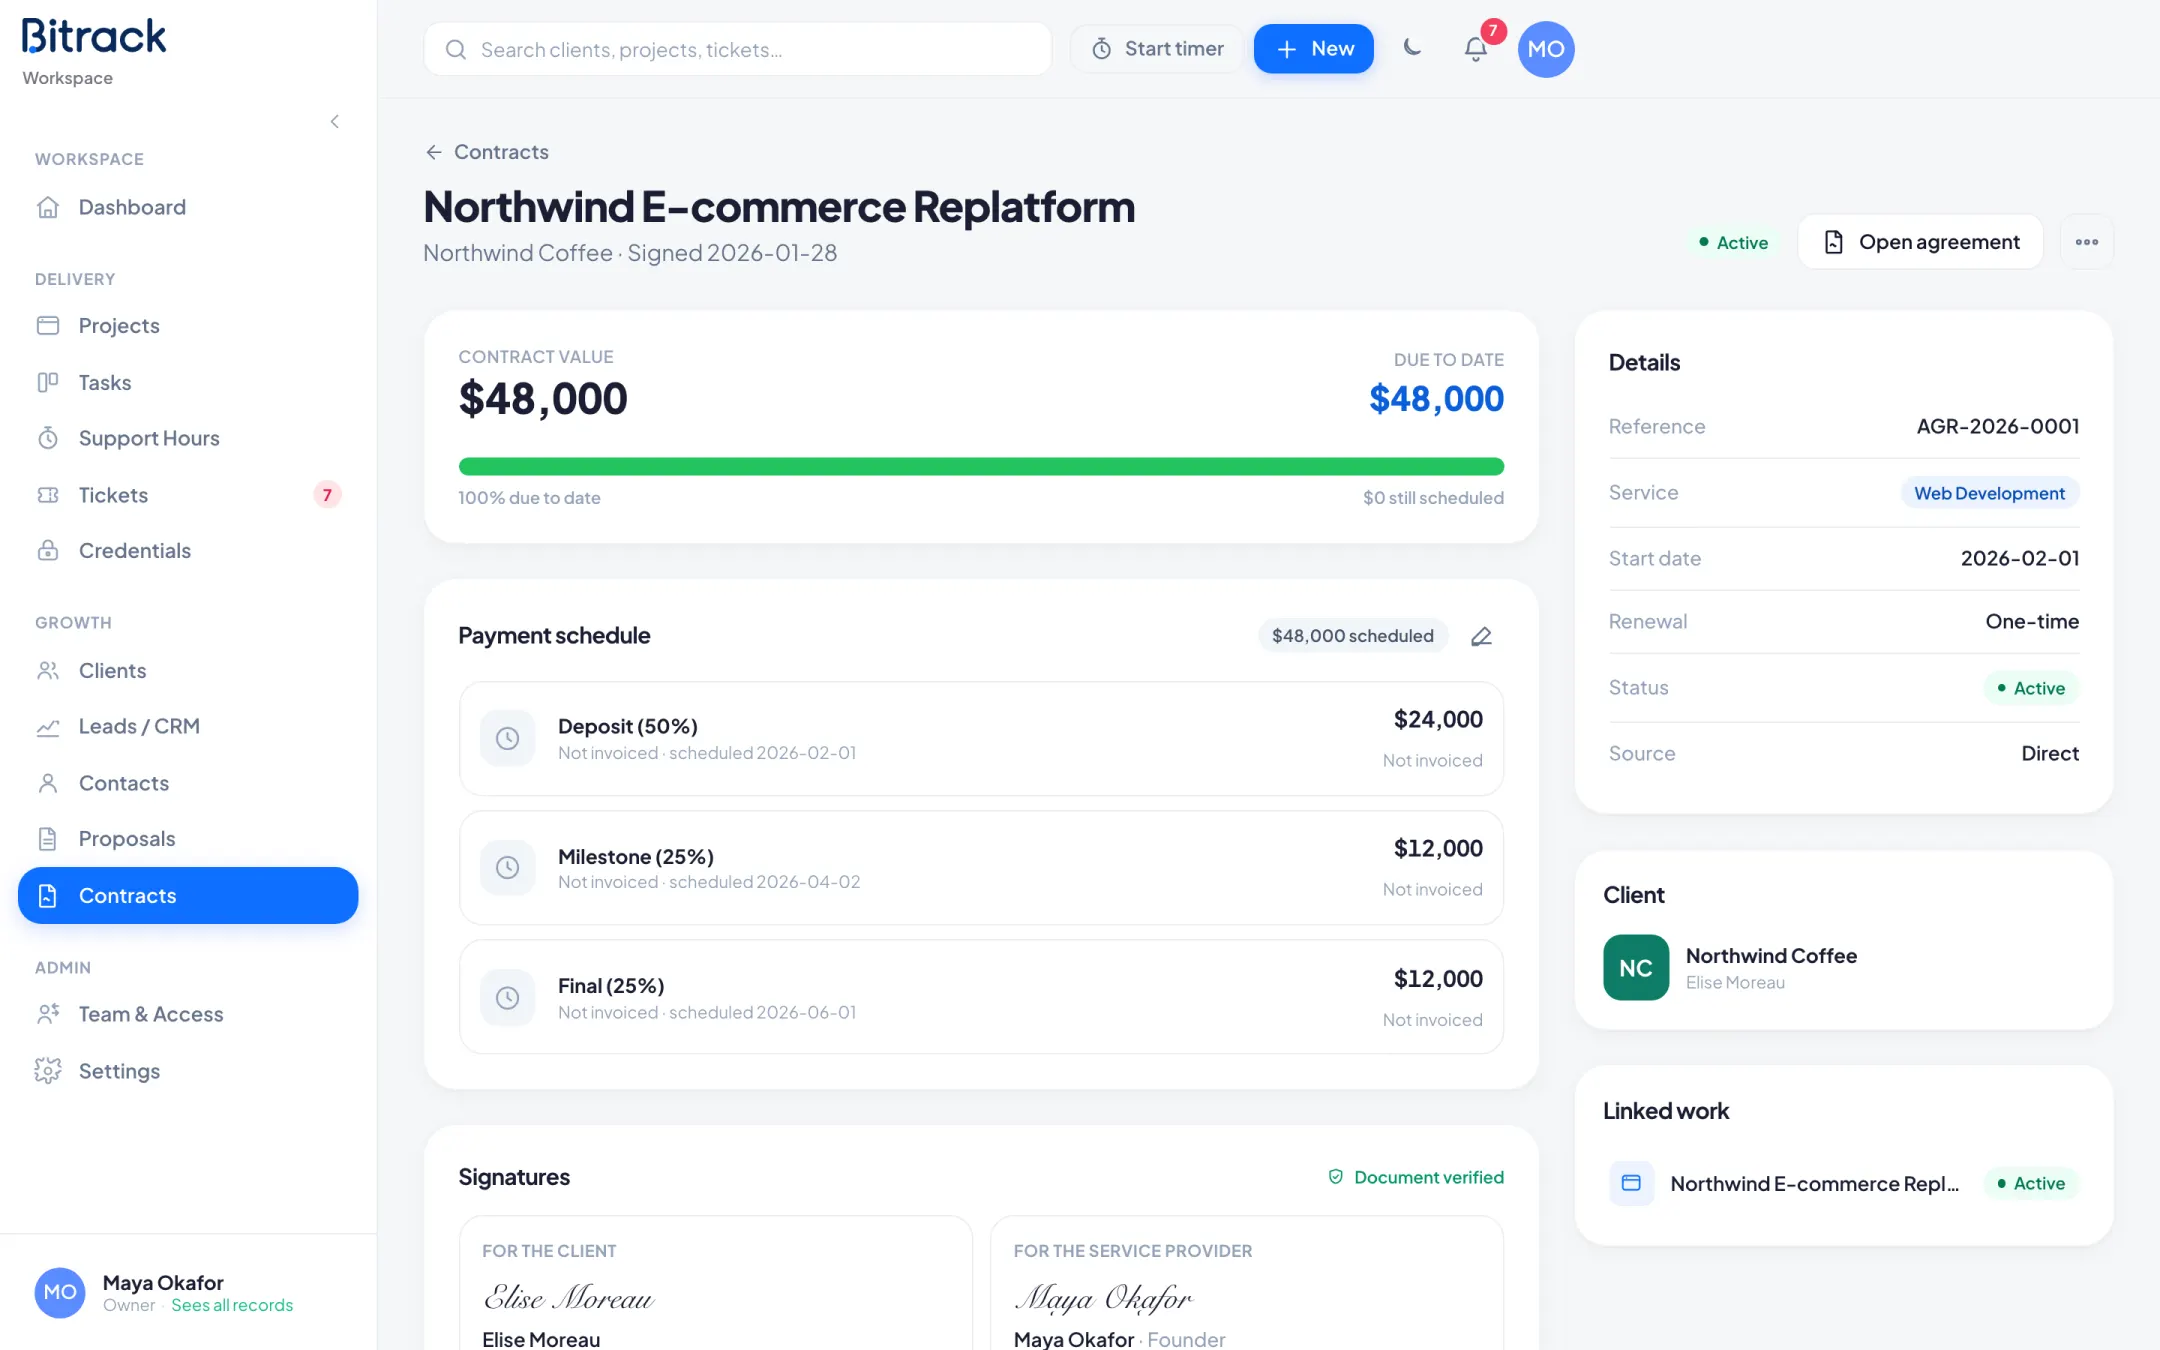This screenshot has width=2160, height=1350.
Task: Click the Bitrack logo
Action: pos(94,36)
